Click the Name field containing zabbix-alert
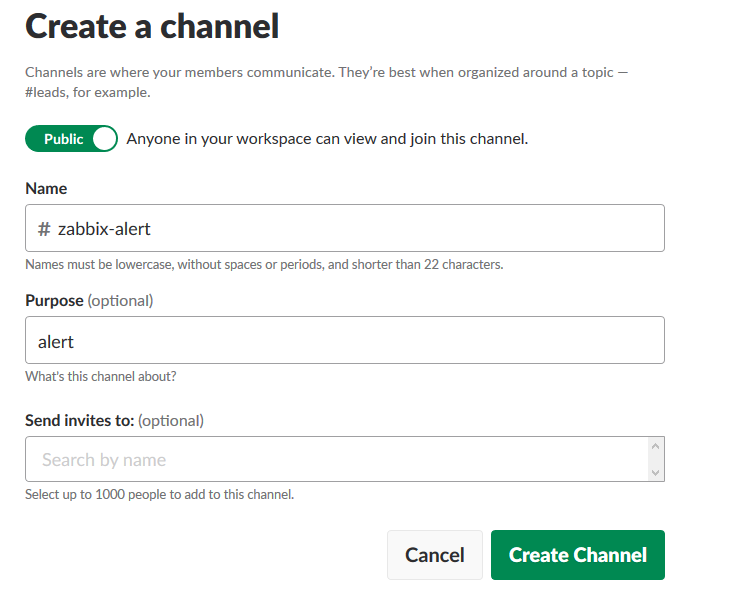 [345, 228]
